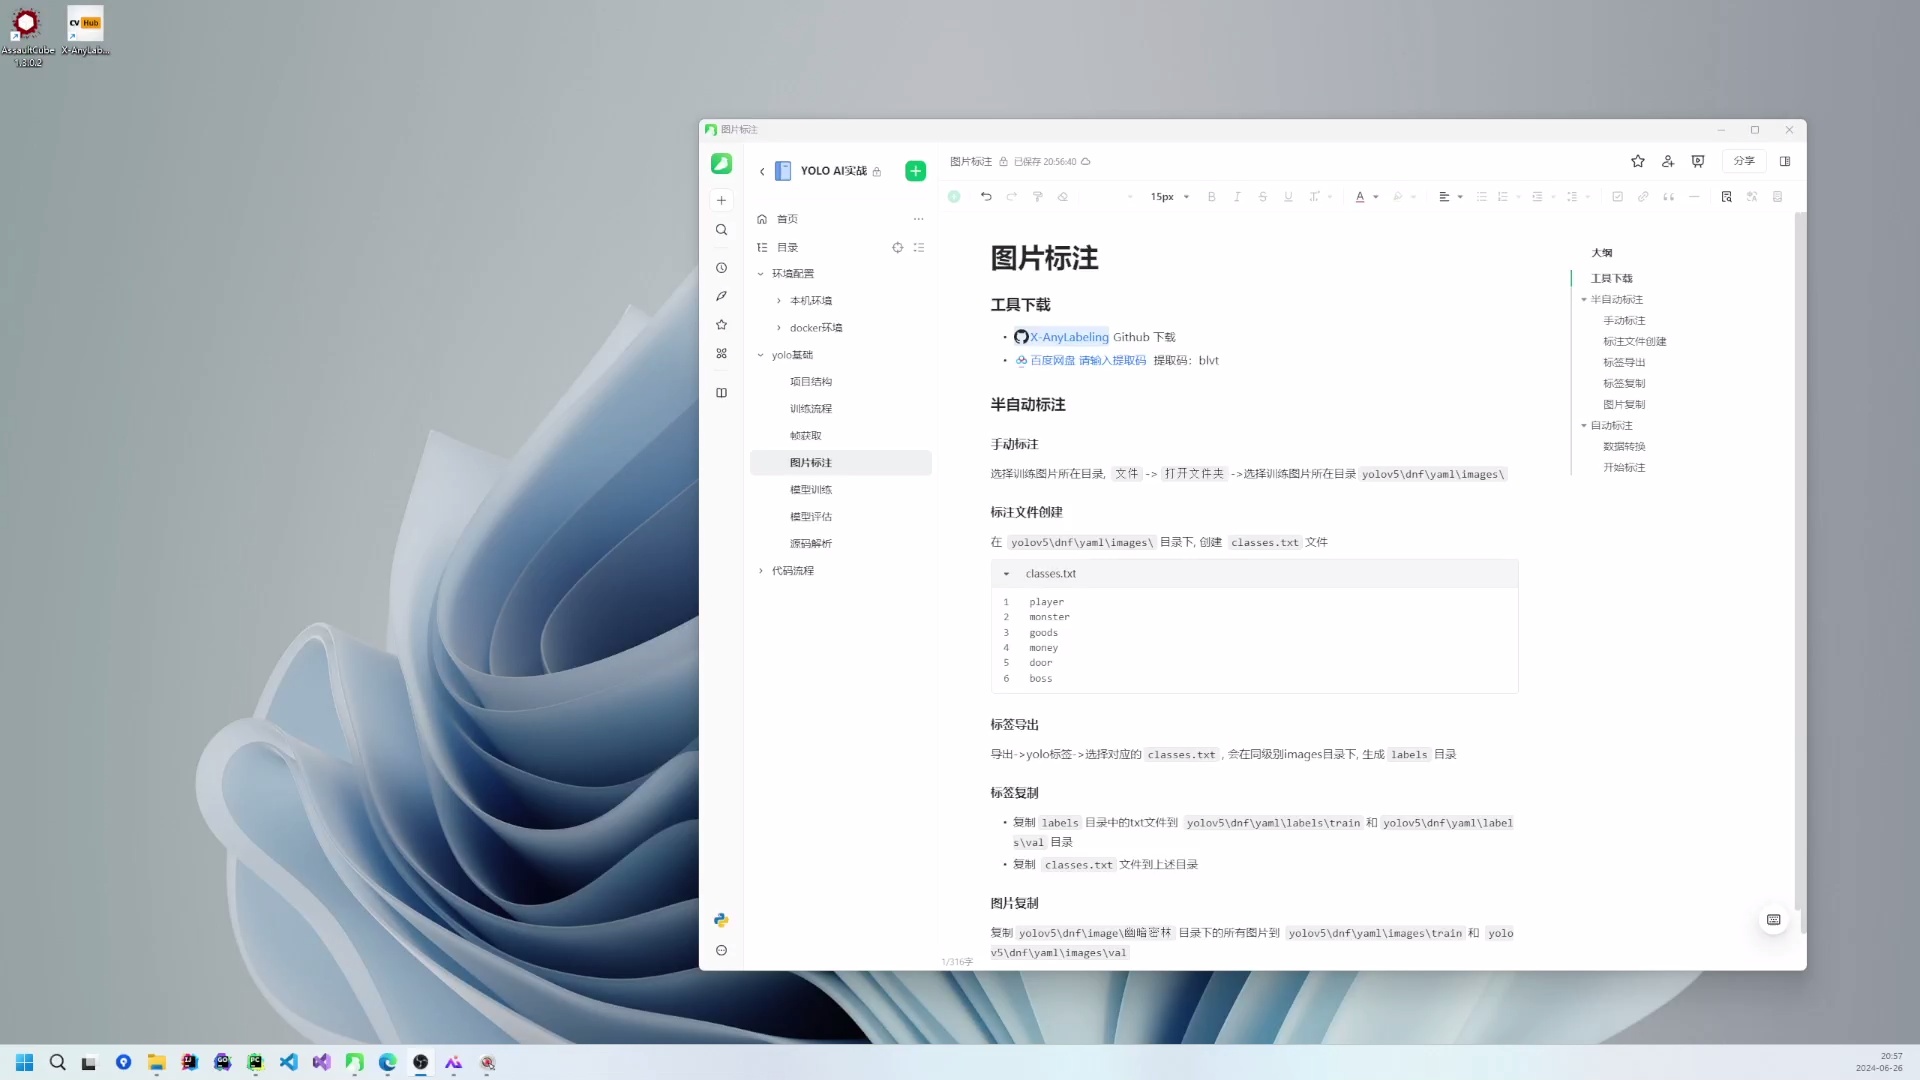Insert a horizontal divider
Viewport: 1920px width, 1080px height.
click(1694, 196)
